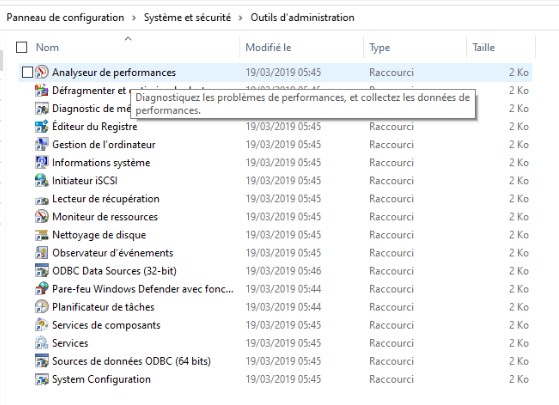The width and height of the screenshot is (559, 405).
Task: Sort by the Type column header
Action: tap(380, 47)
